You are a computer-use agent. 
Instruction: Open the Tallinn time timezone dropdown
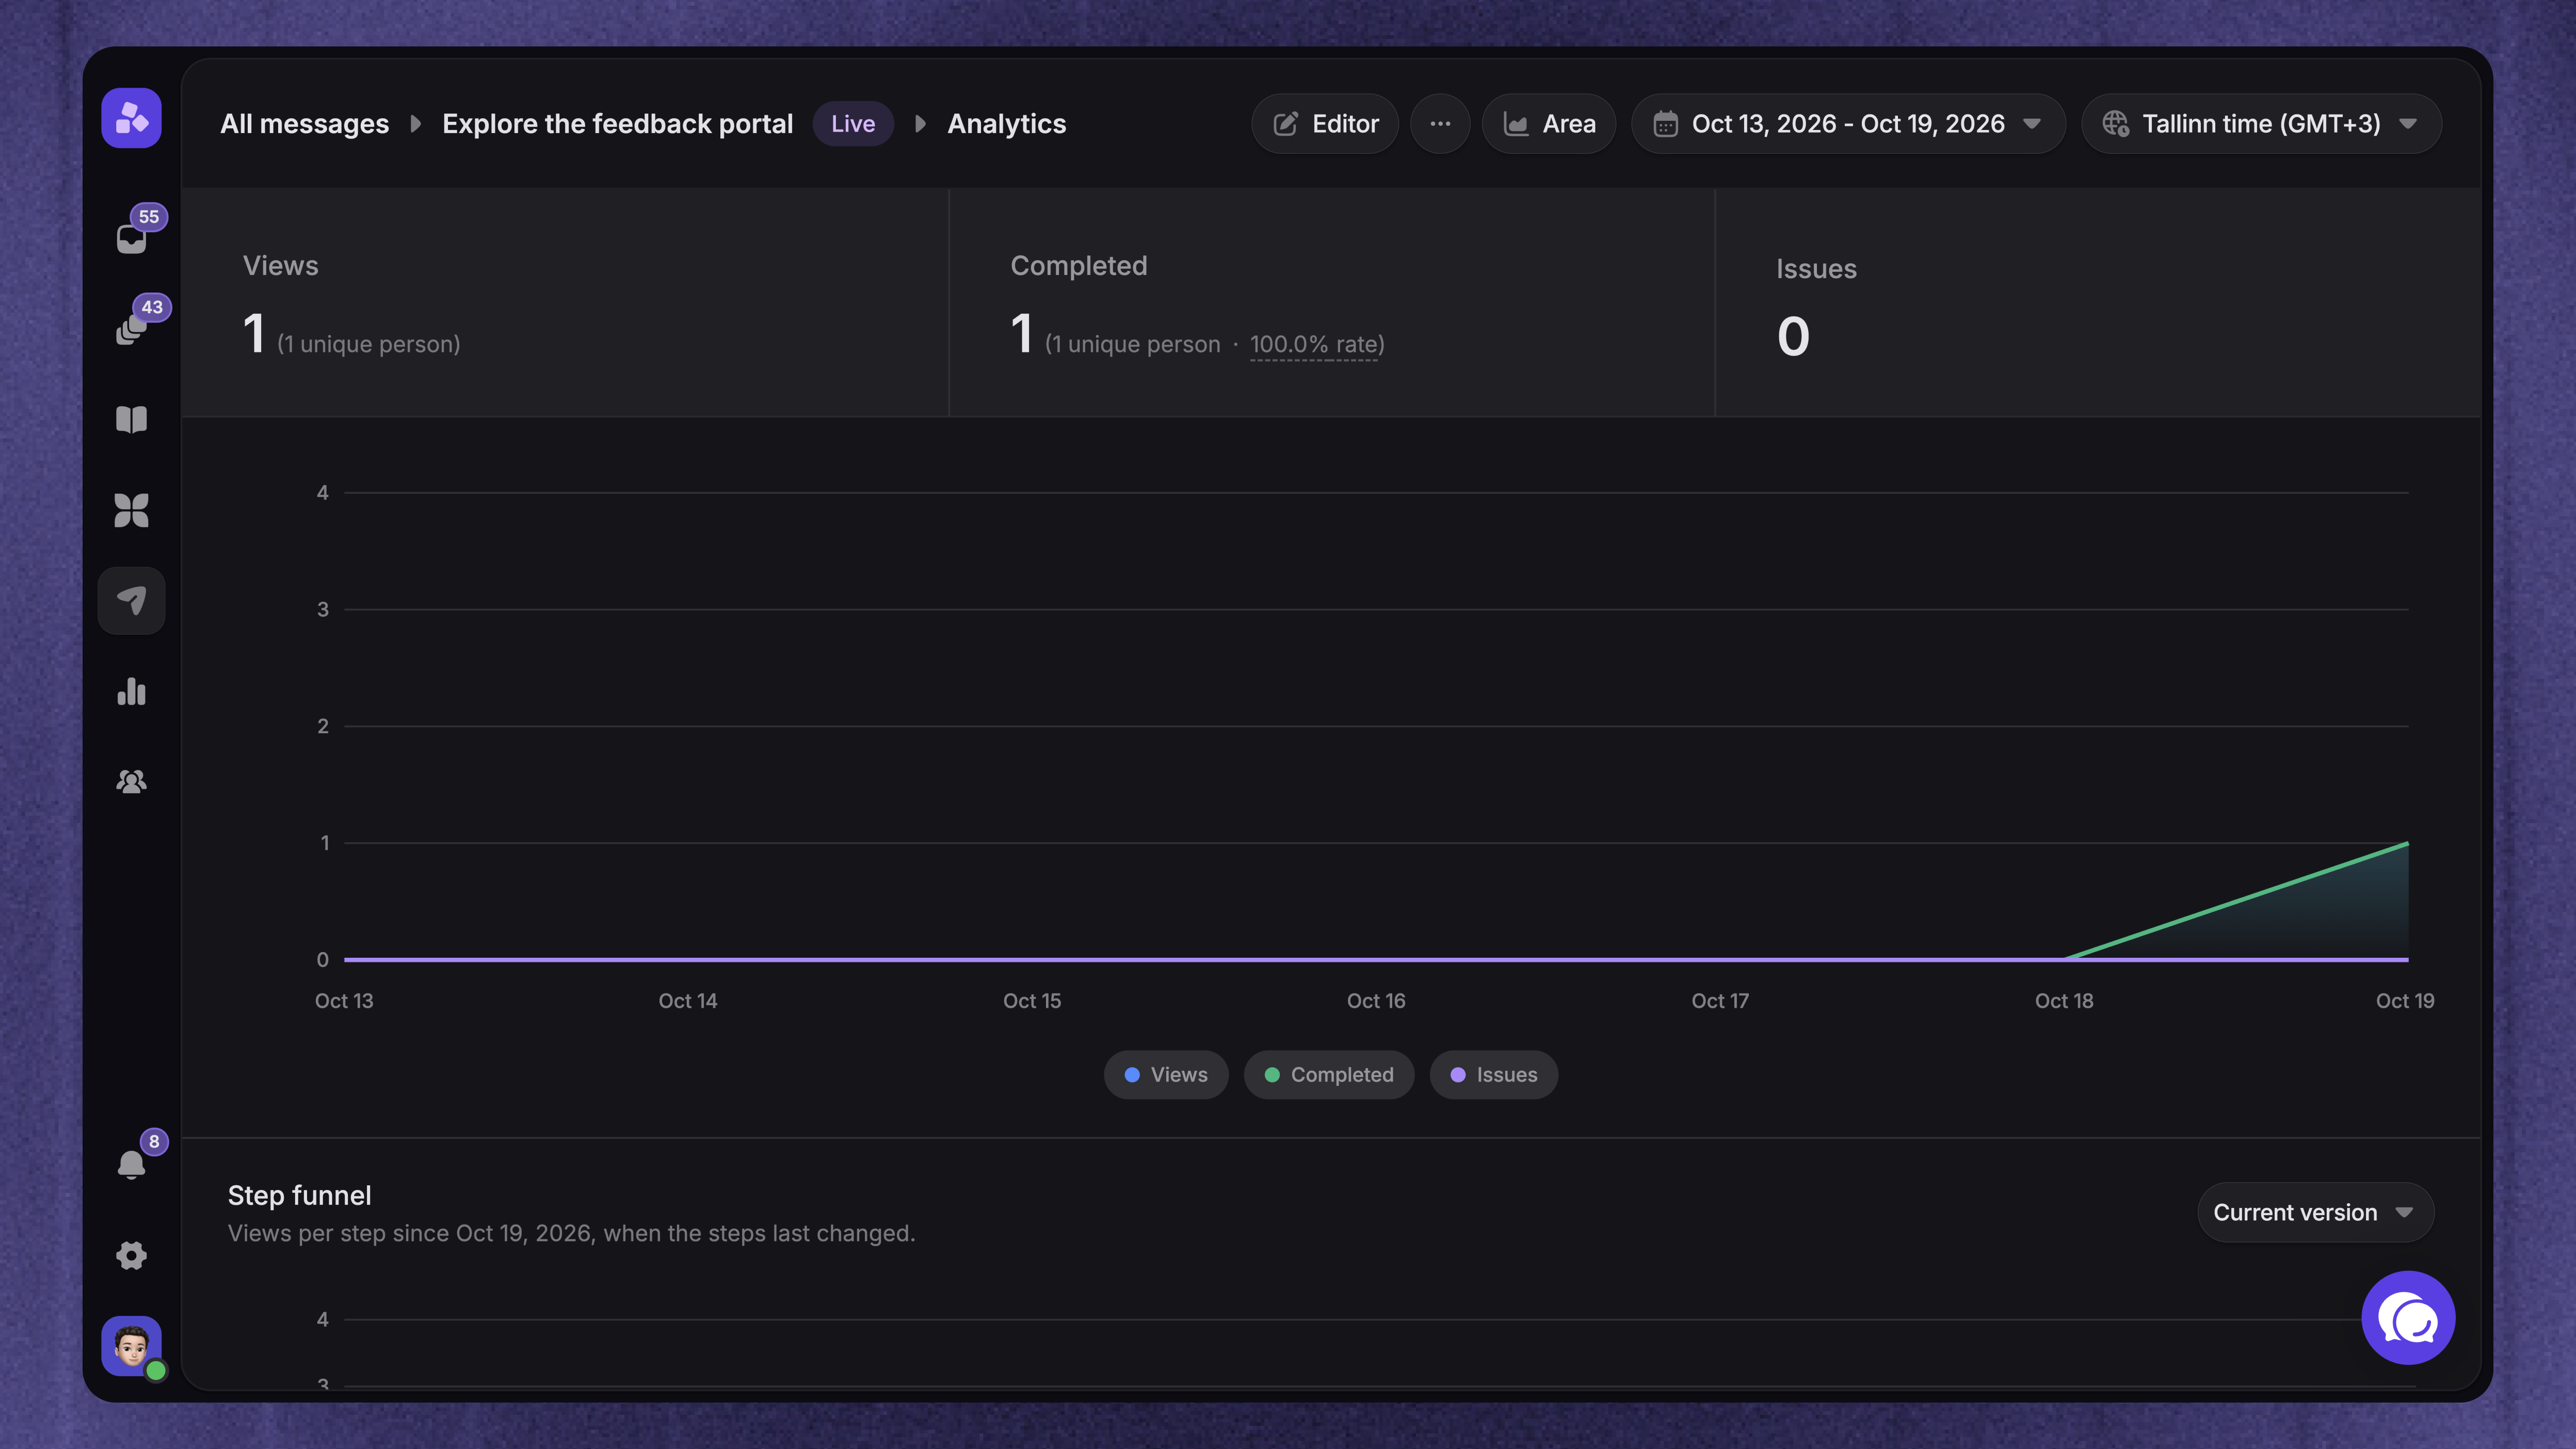[2261, 124]
